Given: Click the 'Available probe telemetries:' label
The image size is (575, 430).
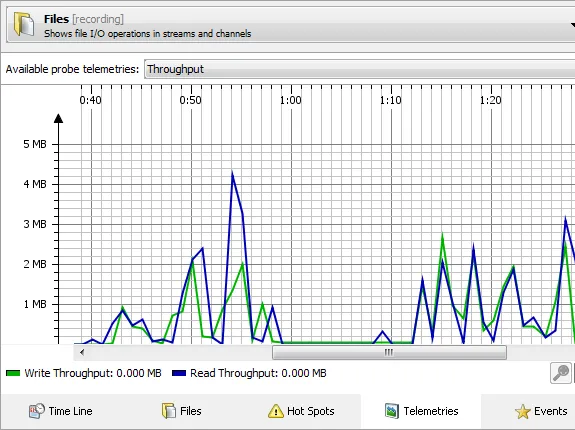Looking at the screenshot, I should (x=72, y=69).
